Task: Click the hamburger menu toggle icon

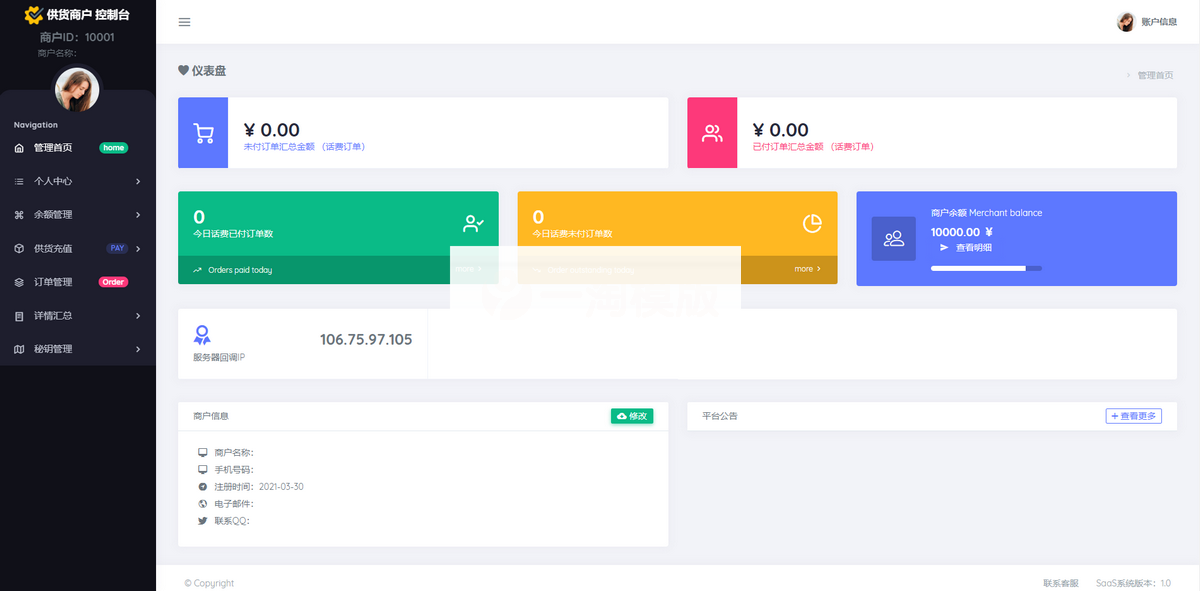Action: point(184,22)
